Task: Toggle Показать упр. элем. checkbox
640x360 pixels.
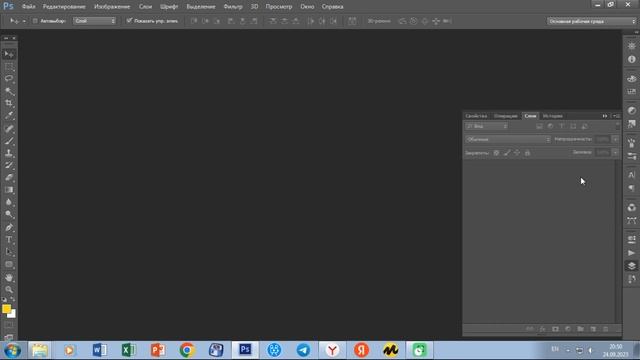Action: coord(129,20)
